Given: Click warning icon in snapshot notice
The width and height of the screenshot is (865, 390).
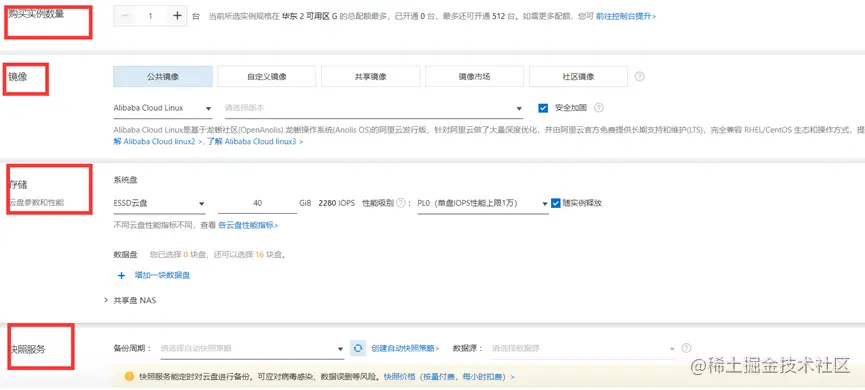Looking at the screenshot, I should (129, 377).
